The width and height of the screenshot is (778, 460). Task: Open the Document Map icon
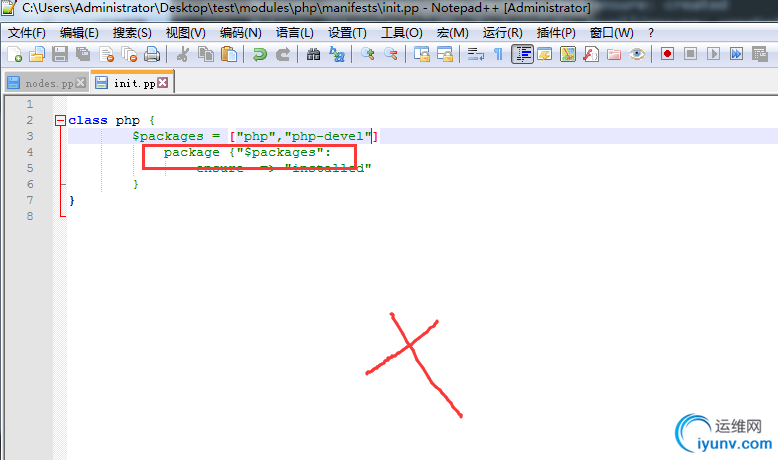pos(568,54)
